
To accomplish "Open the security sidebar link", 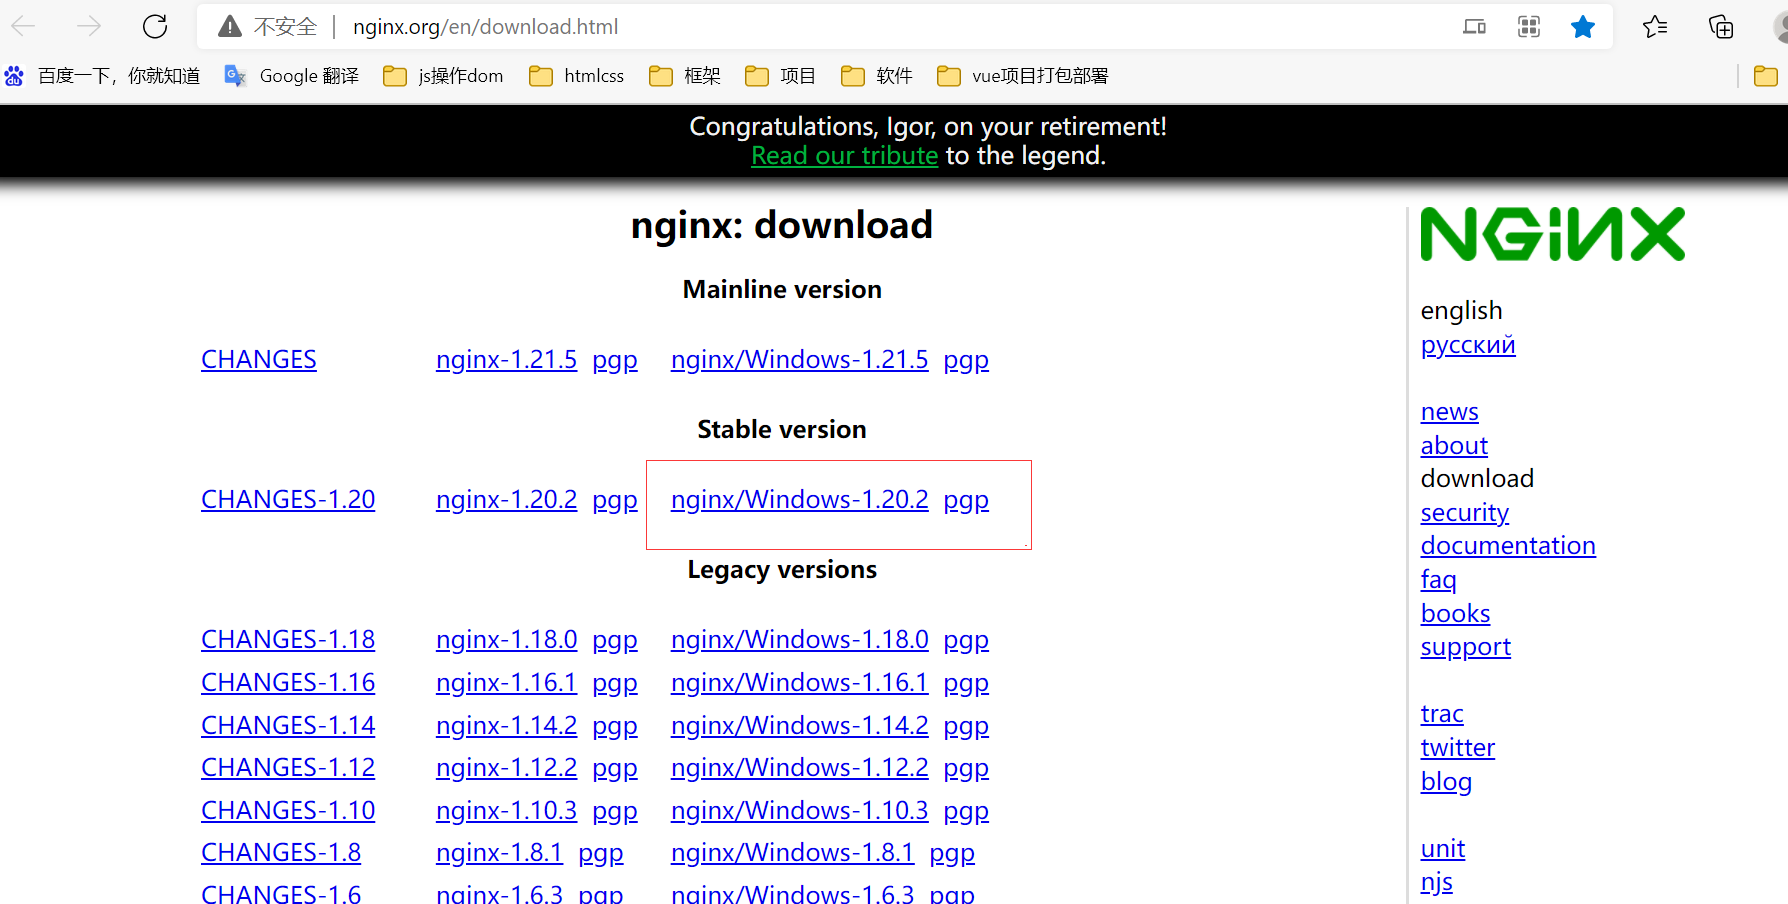I will (1464, 513).
